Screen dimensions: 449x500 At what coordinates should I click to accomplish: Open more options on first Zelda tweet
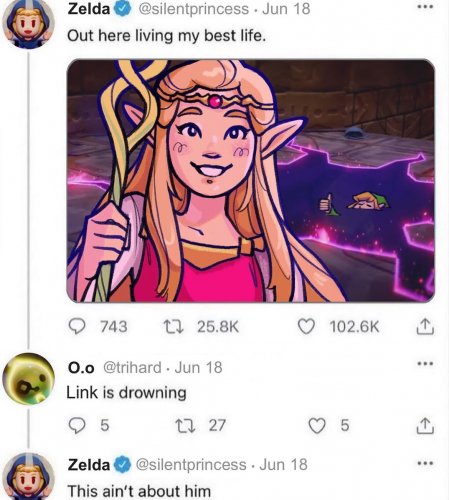pos(426,7)
